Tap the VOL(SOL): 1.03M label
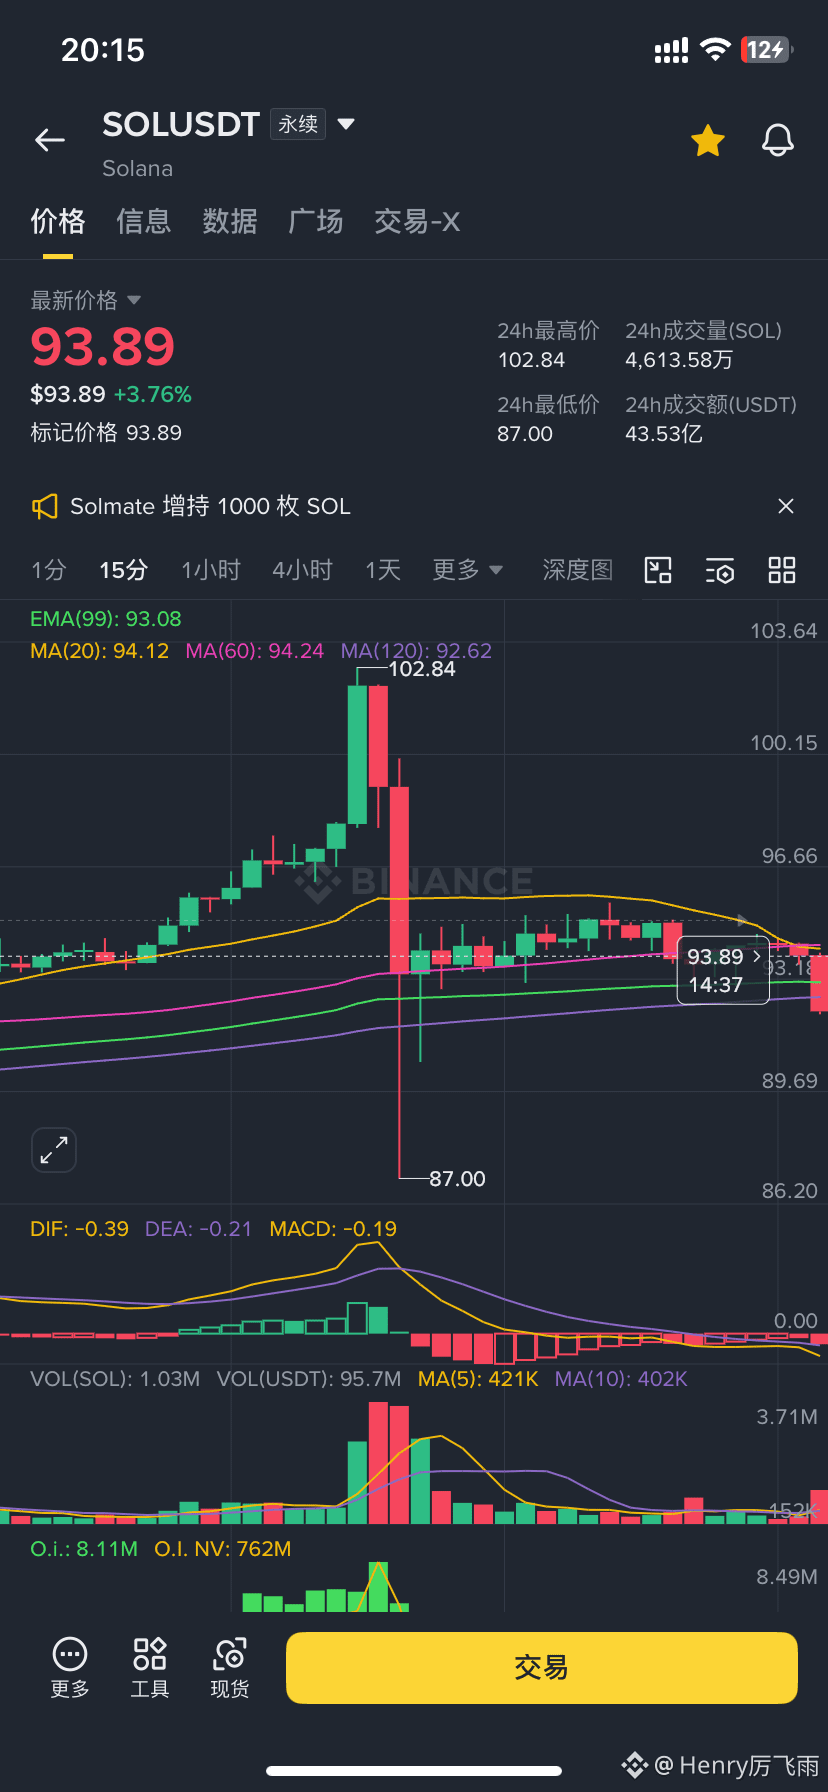 [115, 1379]
